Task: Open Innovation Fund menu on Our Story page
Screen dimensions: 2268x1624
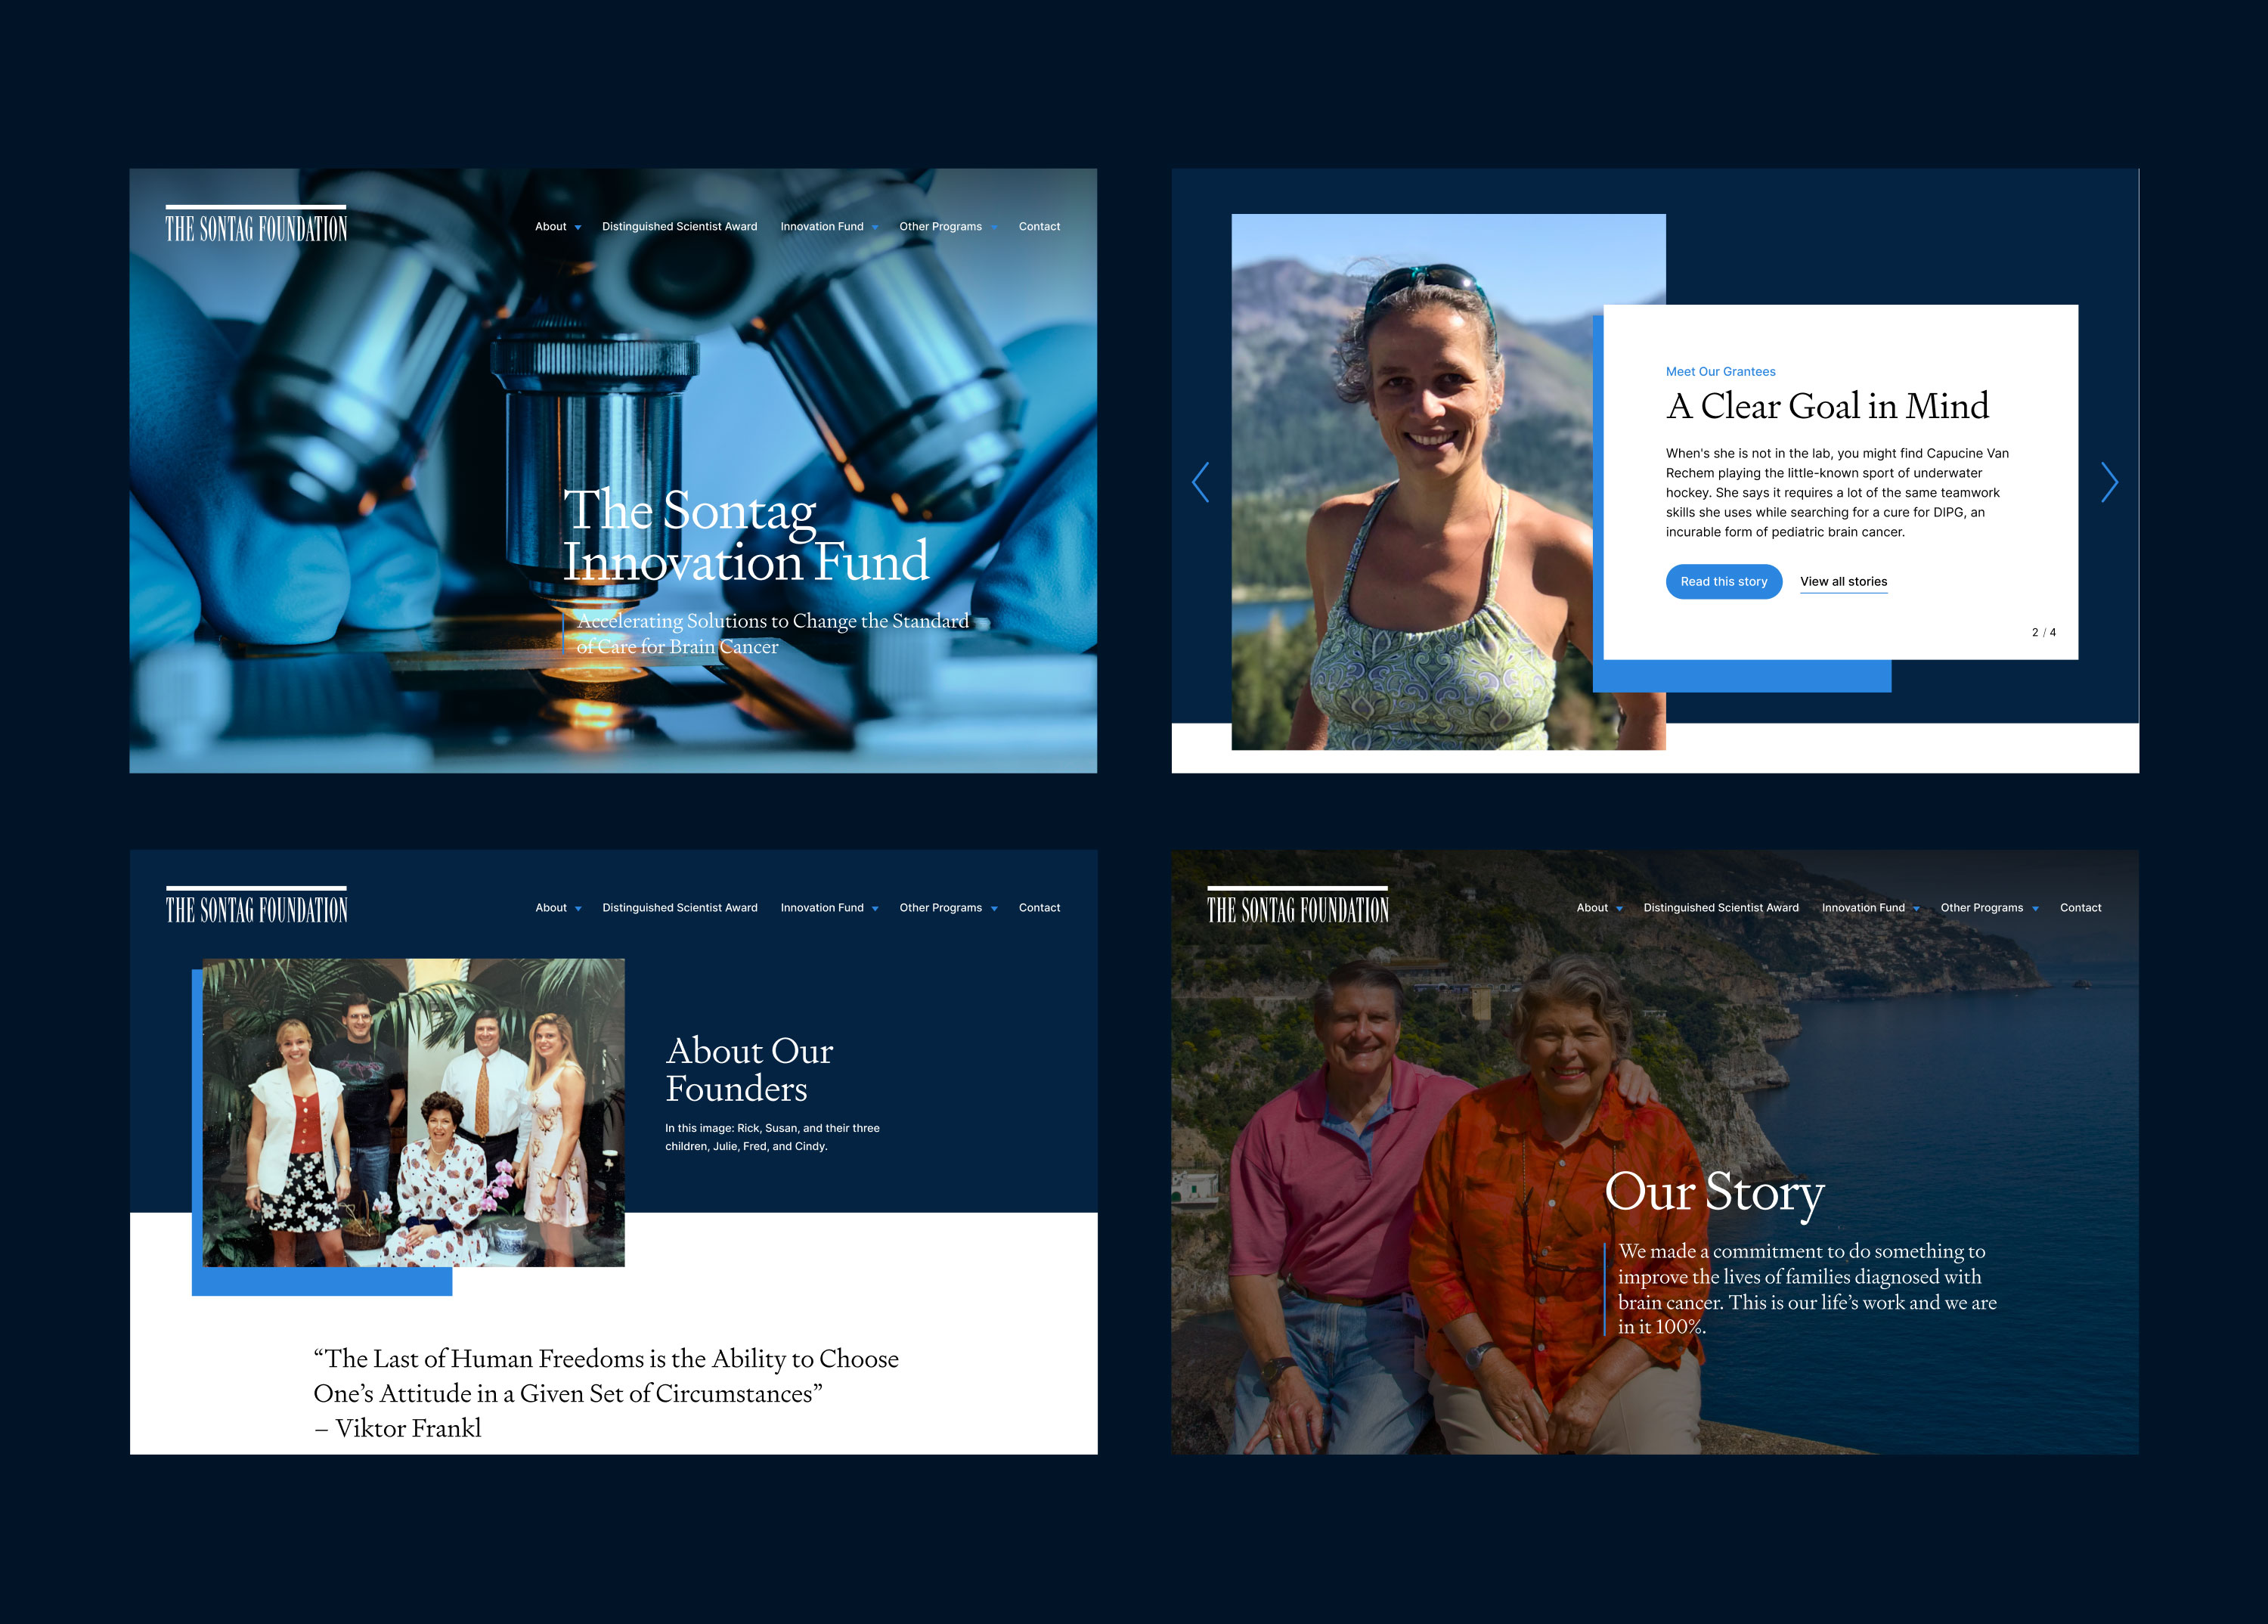Action: (1862, 908)
